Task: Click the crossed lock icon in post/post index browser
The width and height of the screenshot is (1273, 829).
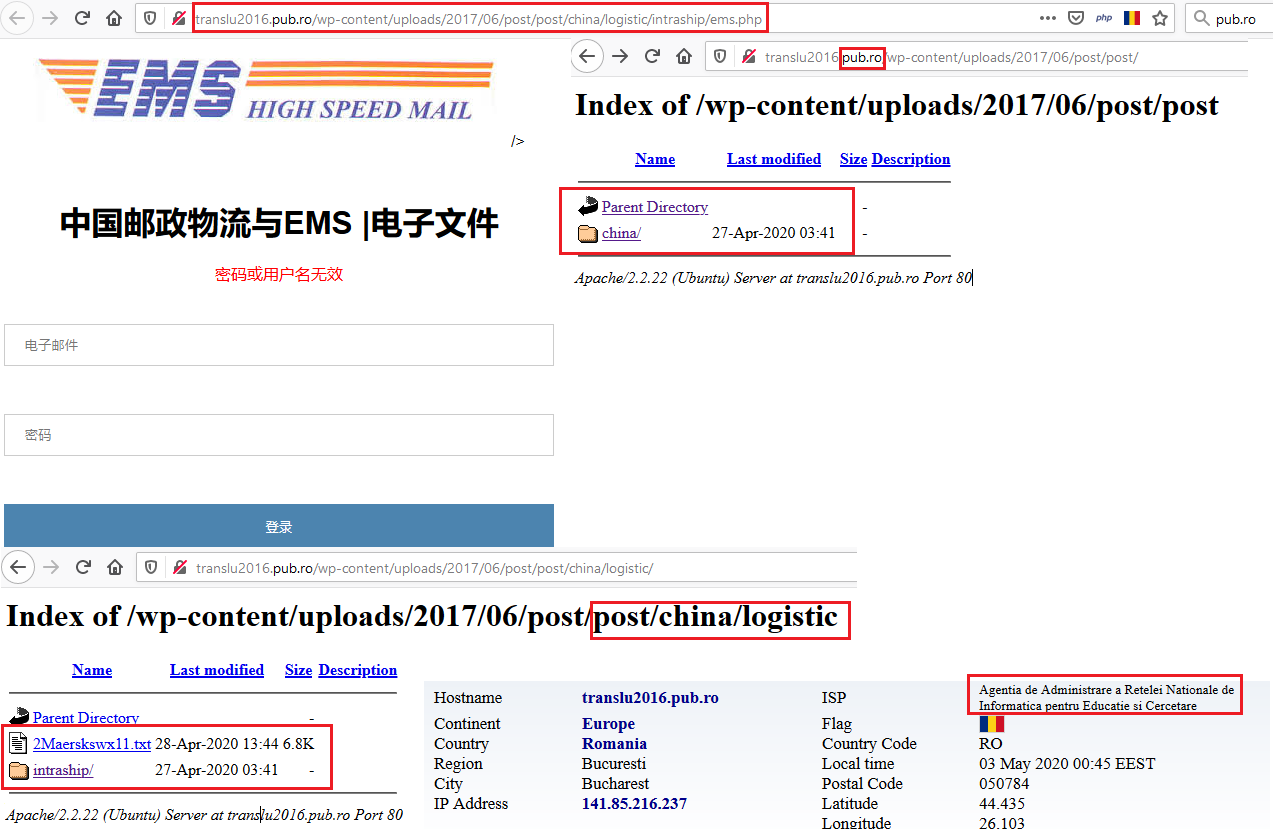Action: [x=749, y=57]
